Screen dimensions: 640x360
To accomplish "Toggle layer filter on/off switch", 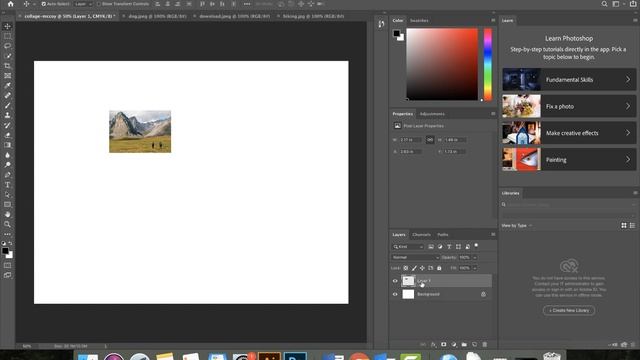I will [476, 246].
